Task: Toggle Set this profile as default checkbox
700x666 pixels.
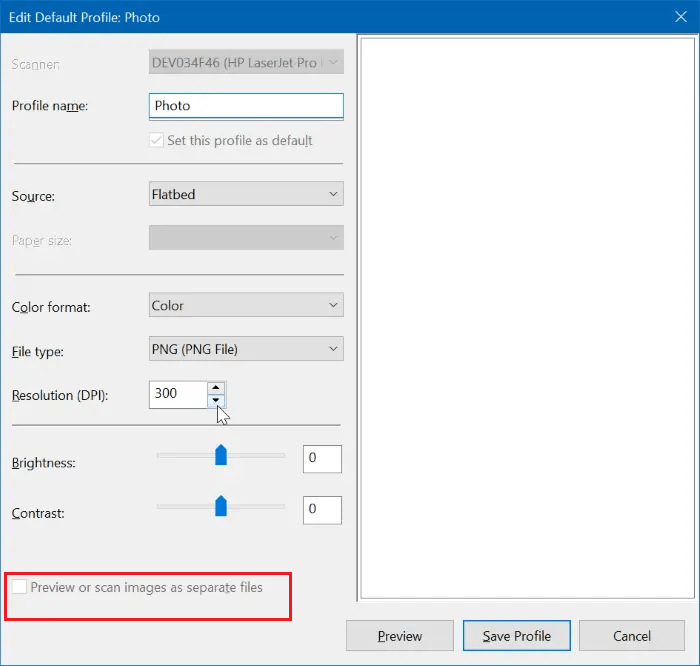Action: [x=156, y=140]
